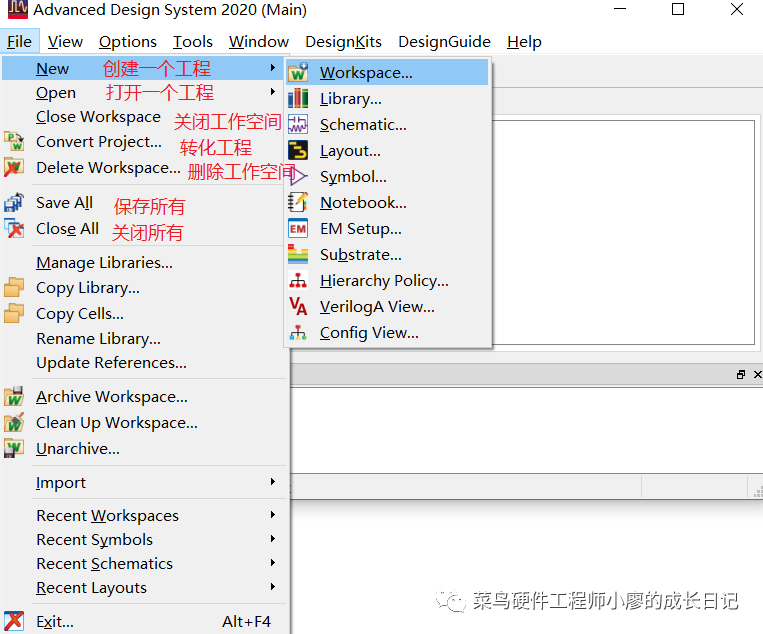Screen dimensions: 763x634
Task: Undock the lower panel with float icon
Action: 741,374
